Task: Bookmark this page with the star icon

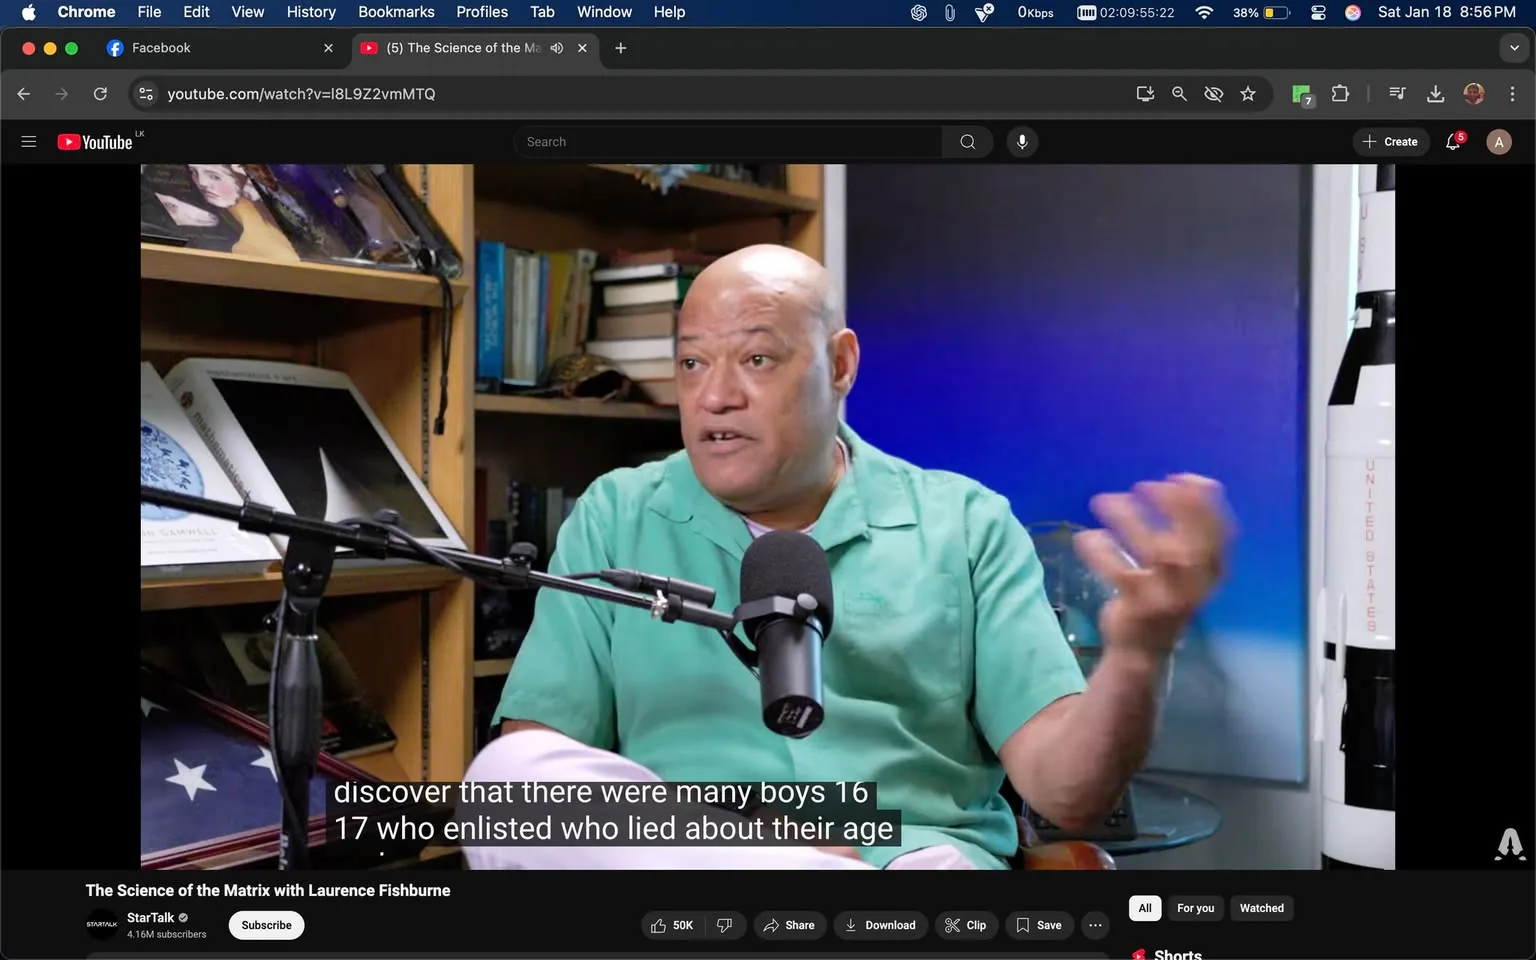Action: click(x=1247, y=93)
